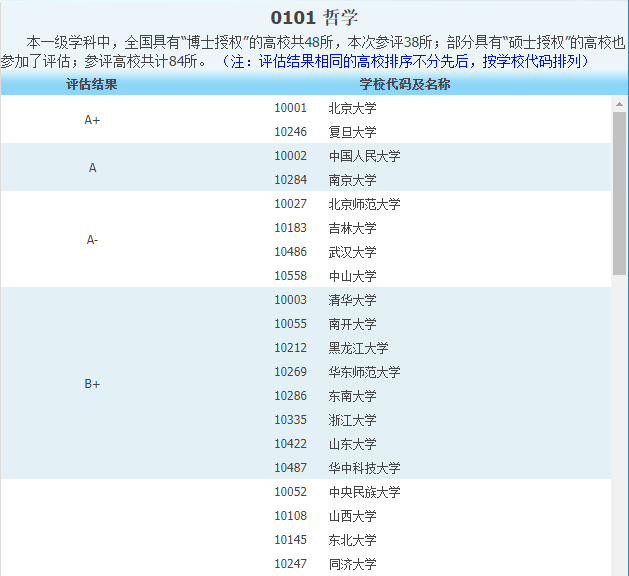Click 东南大学 row

398,396
